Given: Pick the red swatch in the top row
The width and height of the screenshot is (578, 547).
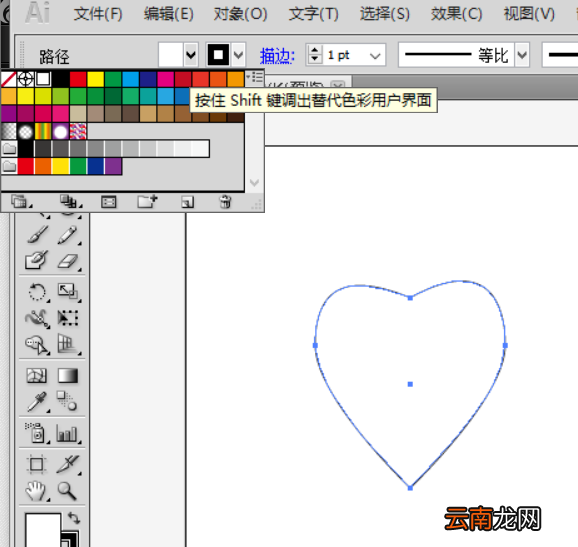Looking at the screenshot, I should (78, 79).
